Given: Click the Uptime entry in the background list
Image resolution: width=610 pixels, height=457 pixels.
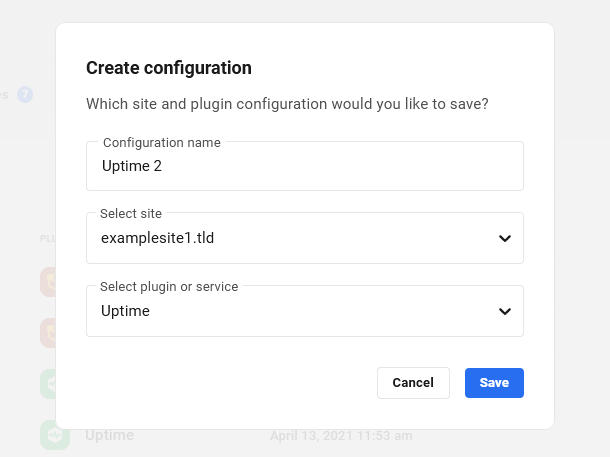Looking at the screenshot, I should (x=109, y=436).
